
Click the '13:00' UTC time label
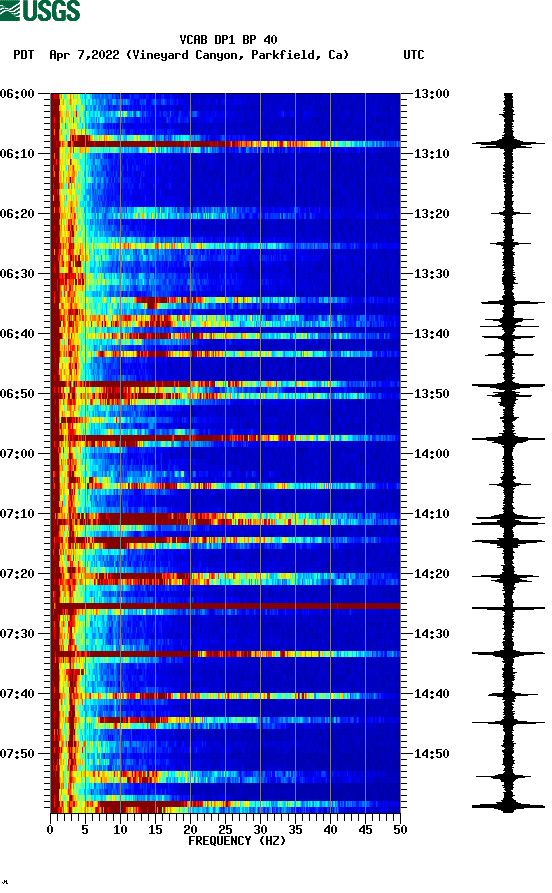(431, 93)
